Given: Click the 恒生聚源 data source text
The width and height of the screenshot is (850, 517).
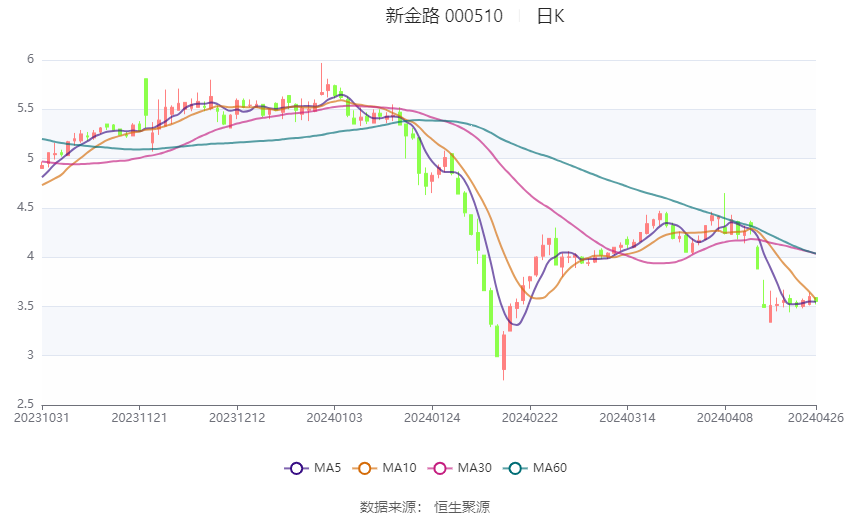Looking at the screenshot, I should (462, 507).
